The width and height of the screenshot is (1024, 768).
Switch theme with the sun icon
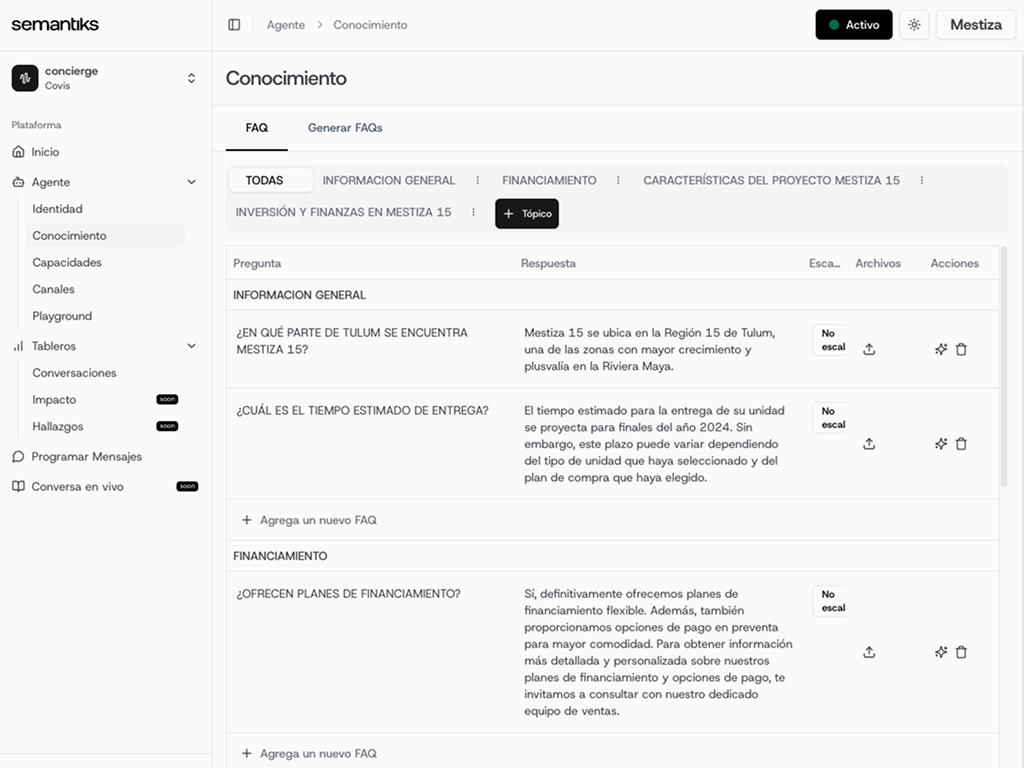coord(914,25)
